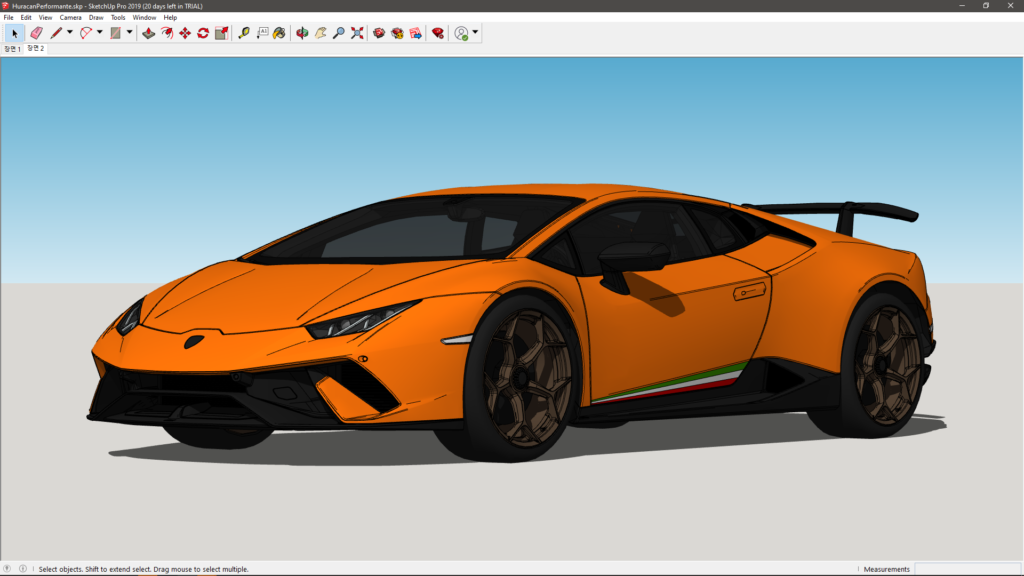Image resolution: width=1024 pixels, height=576 pixels.
Task: Select the Pan hand tool
Action: 320,33
